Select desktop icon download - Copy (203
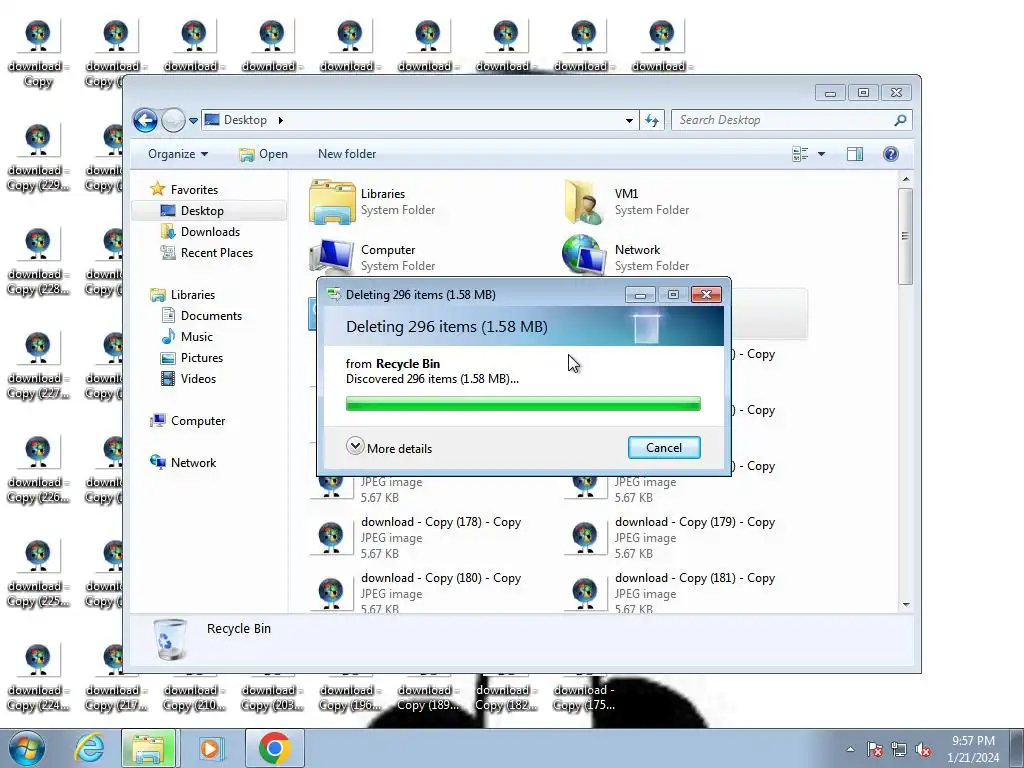Viewport: 1024px width, 768px height. 272,697
